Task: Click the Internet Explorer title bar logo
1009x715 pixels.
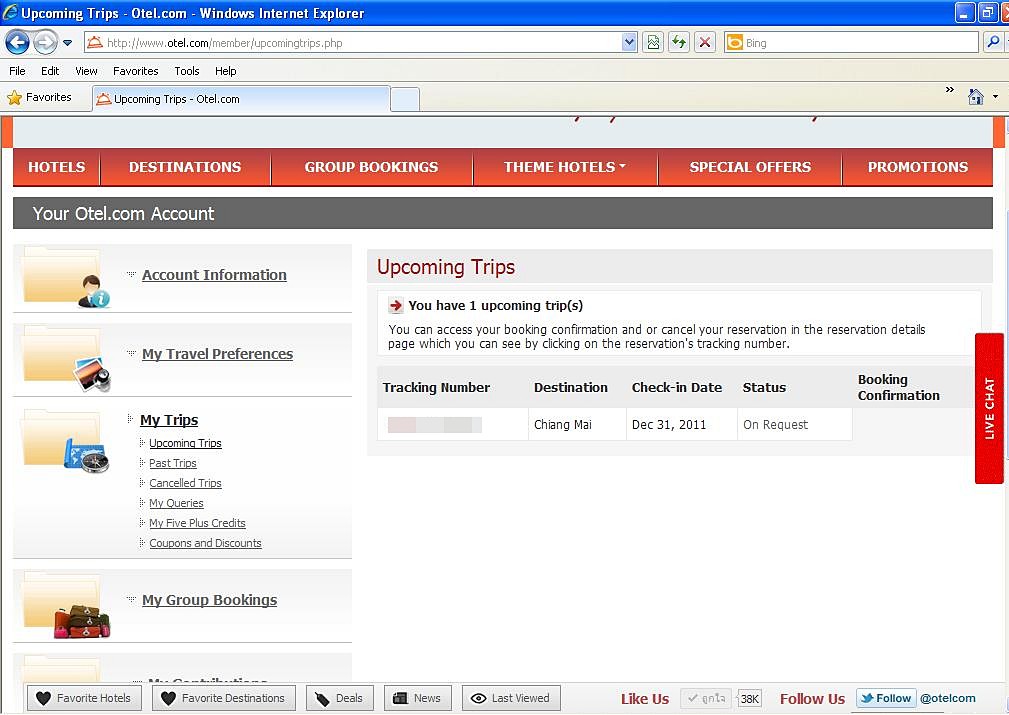Action: (10, 12)
